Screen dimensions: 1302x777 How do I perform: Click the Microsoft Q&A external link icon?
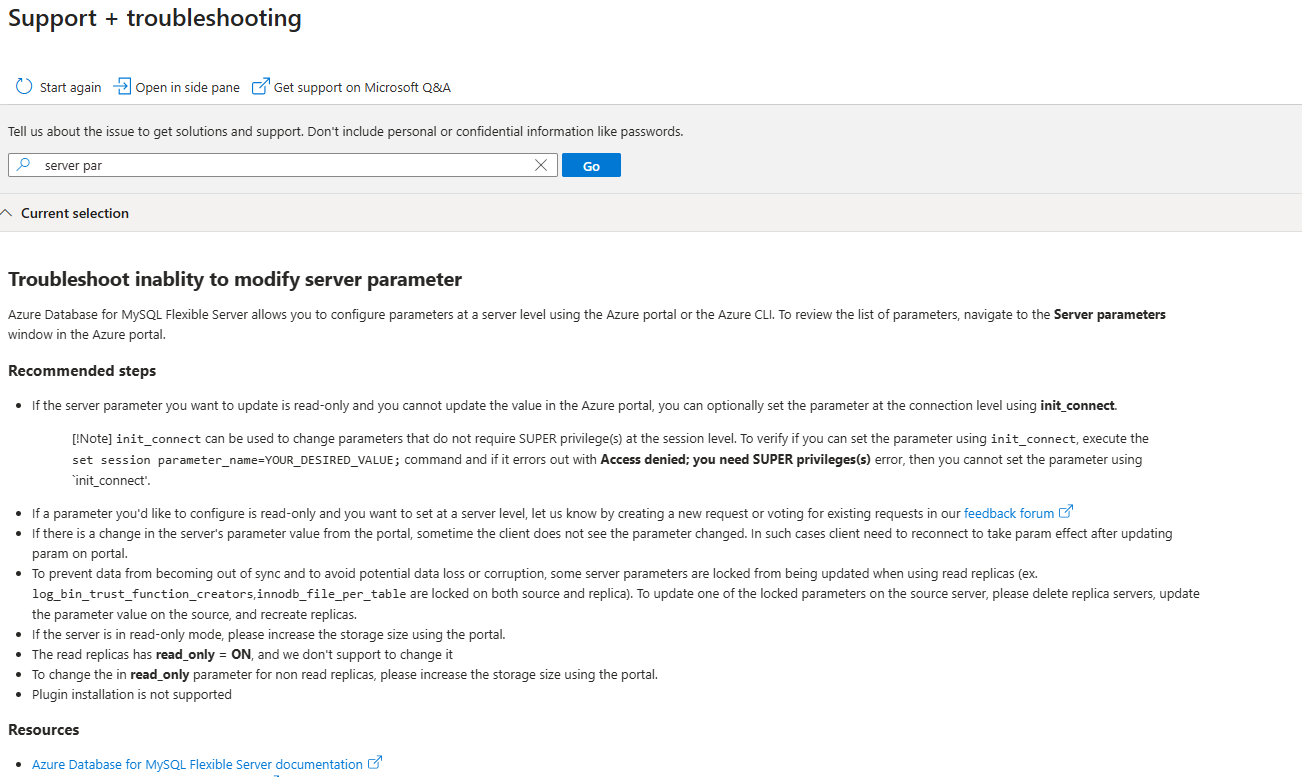click(260, 87)
